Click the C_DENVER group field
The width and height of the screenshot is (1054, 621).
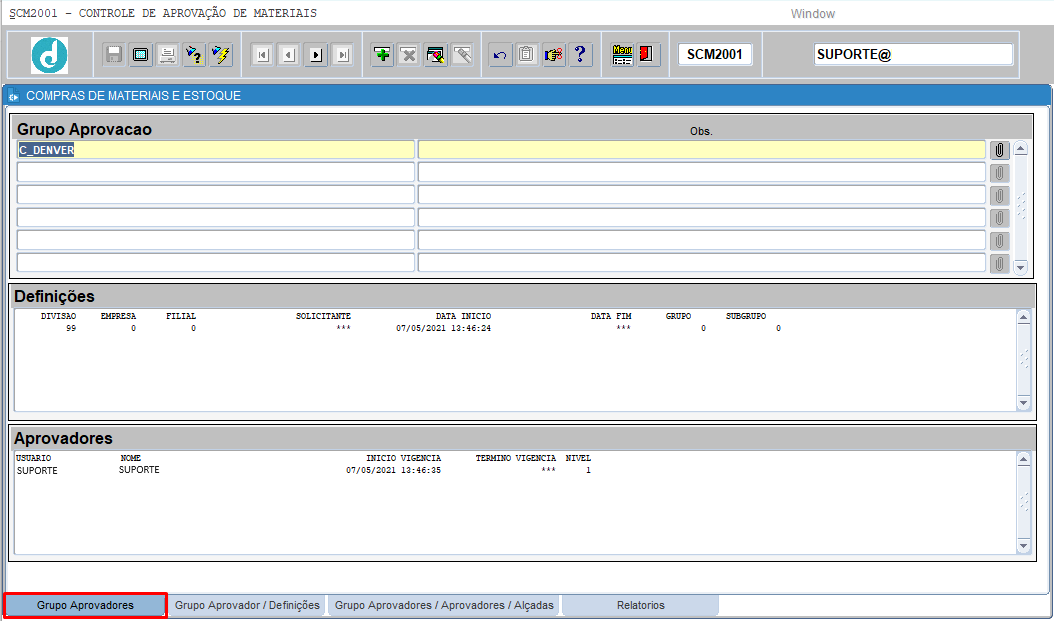[216, 150]
